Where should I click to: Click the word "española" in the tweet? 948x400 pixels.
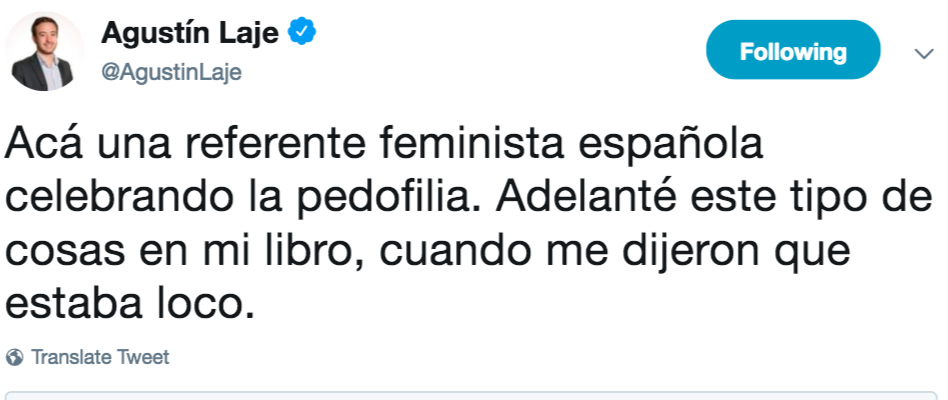coord(683,148)
